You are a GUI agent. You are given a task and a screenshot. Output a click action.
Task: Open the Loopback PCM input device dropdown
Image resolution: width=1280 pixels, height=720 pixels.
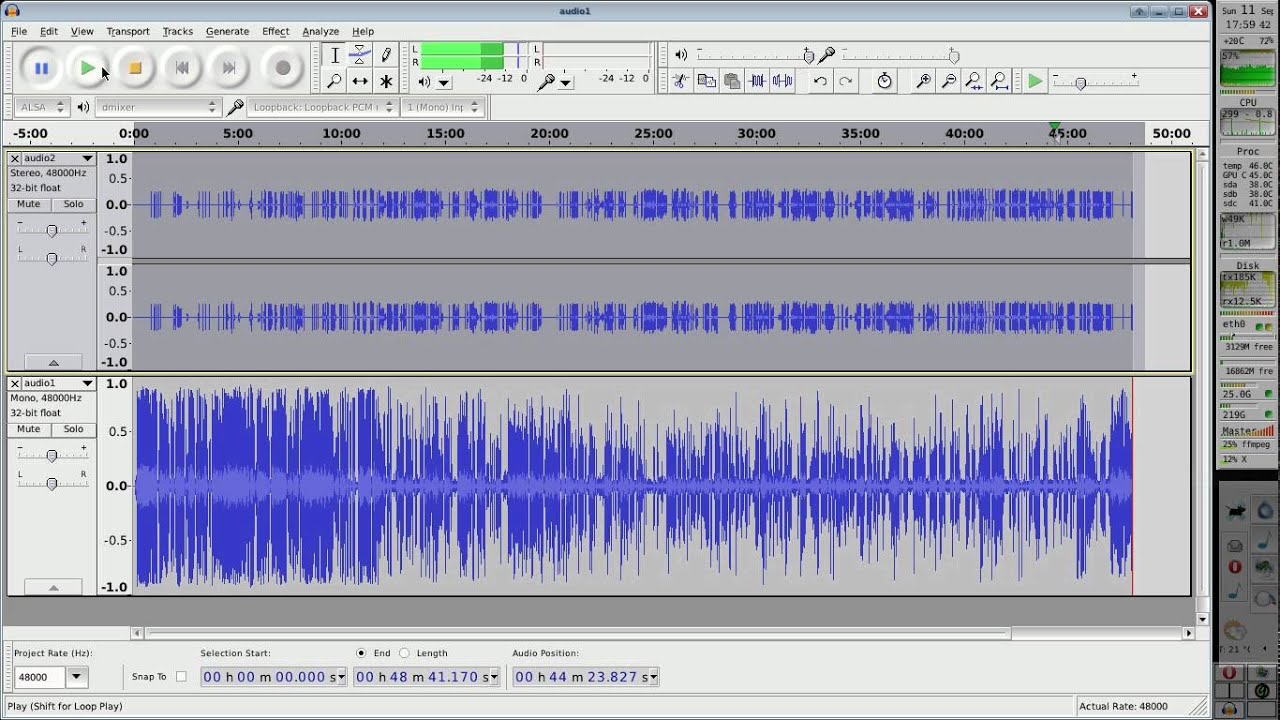coord(322,107)
